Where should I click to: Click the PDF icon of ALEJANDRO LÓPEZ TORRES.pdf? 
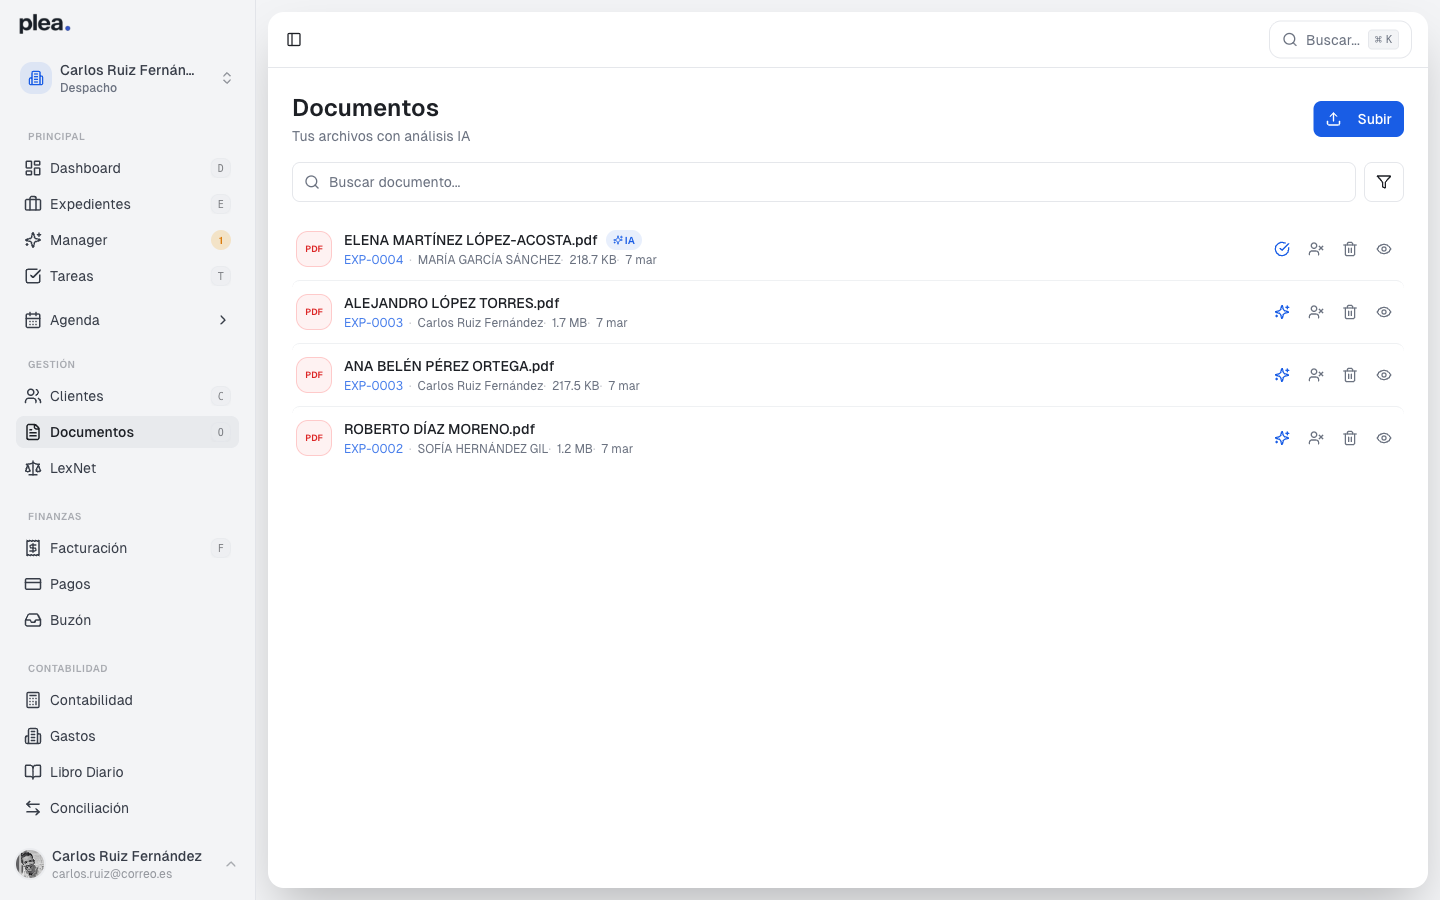[x=314, y=312]
